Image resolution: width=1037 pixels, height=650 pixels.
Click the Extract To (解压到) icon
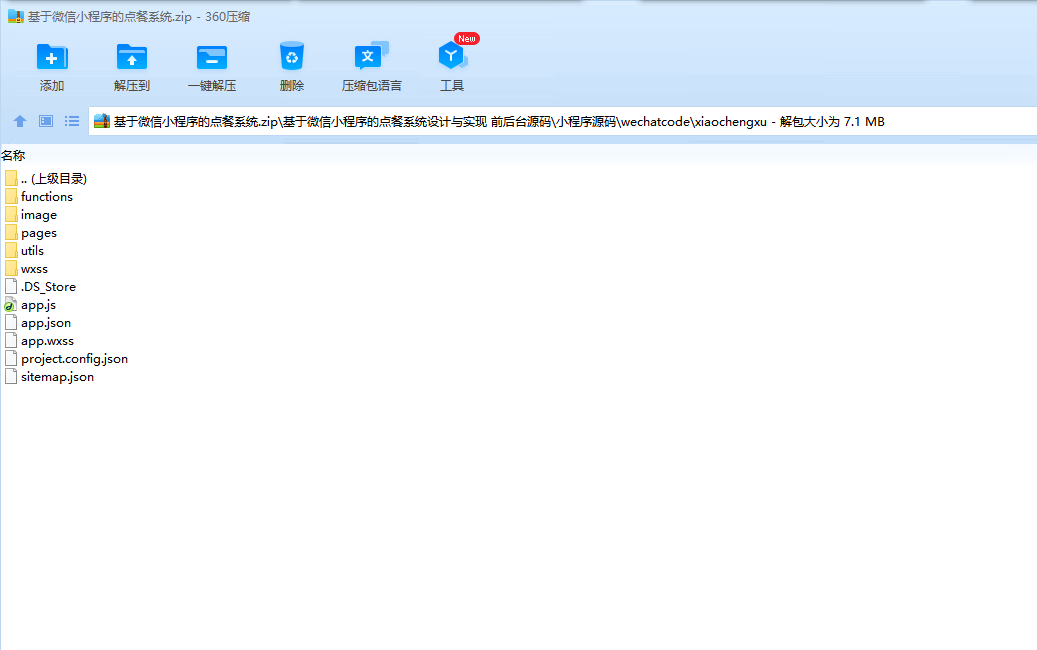[132, 58]
